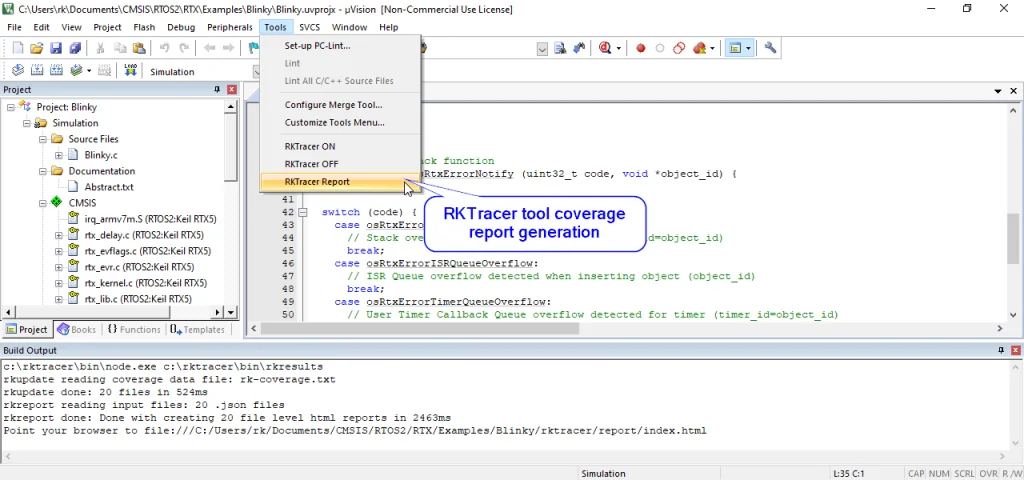Switch to the Templates tab
Screen dimensions: 1024x480
tap(197, 330)
